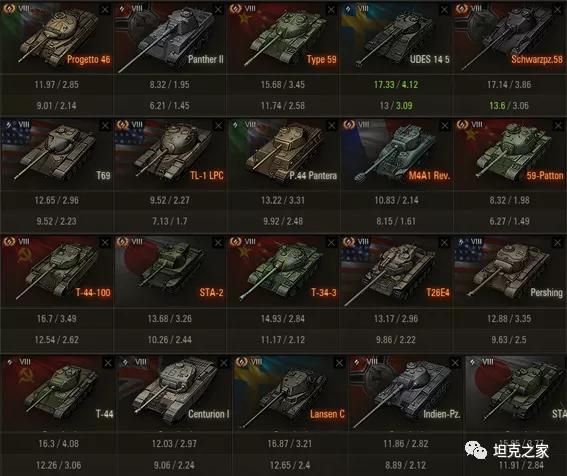
Task: Open the Indien-Pz. tank card
Action: pos(405,393)
